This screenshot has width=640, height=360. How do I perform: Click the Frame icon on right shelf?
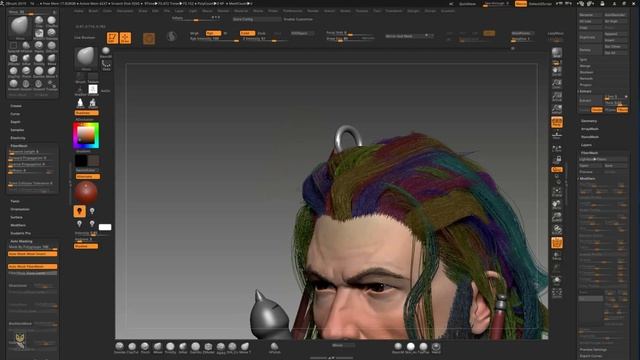[557, 192]
